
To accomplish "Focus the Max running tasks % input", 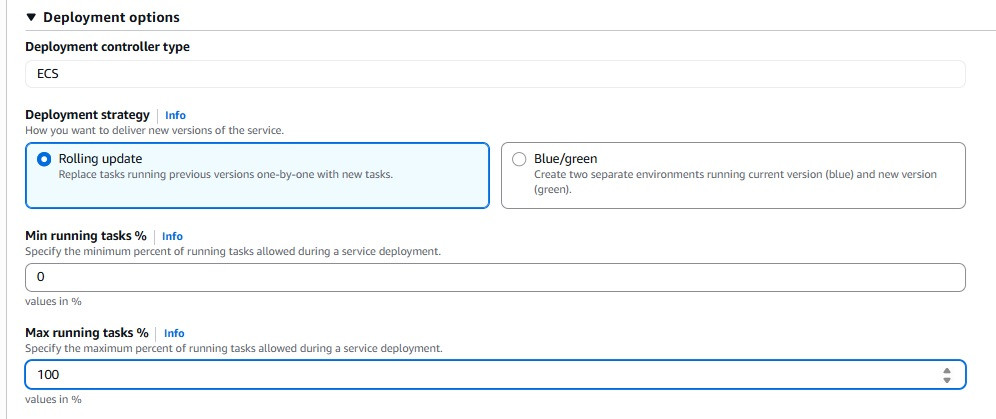I will (480, 374).
